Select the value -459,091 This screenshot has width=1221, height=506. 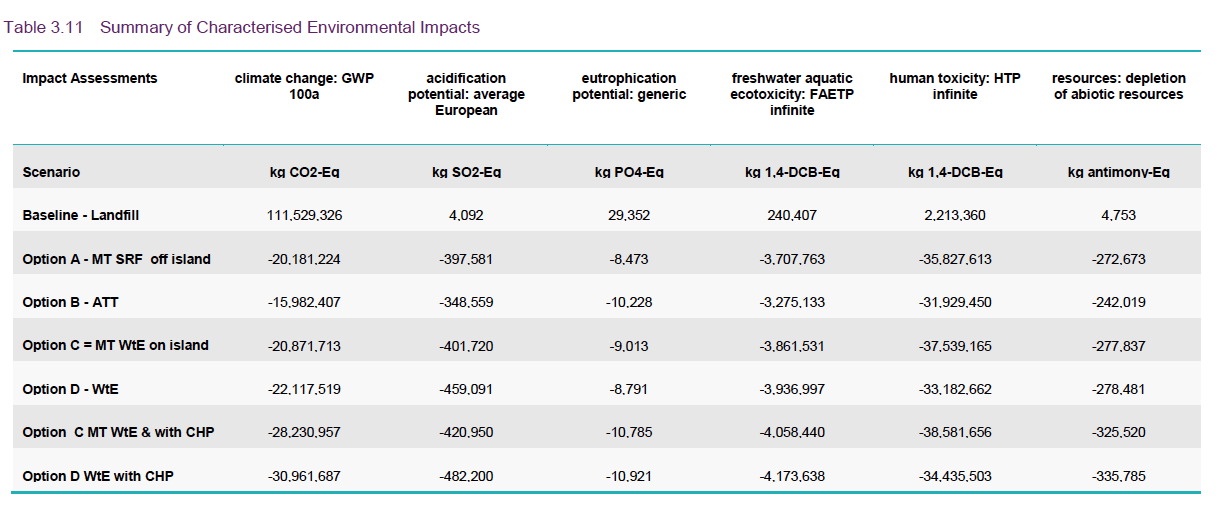coord(467,390)
